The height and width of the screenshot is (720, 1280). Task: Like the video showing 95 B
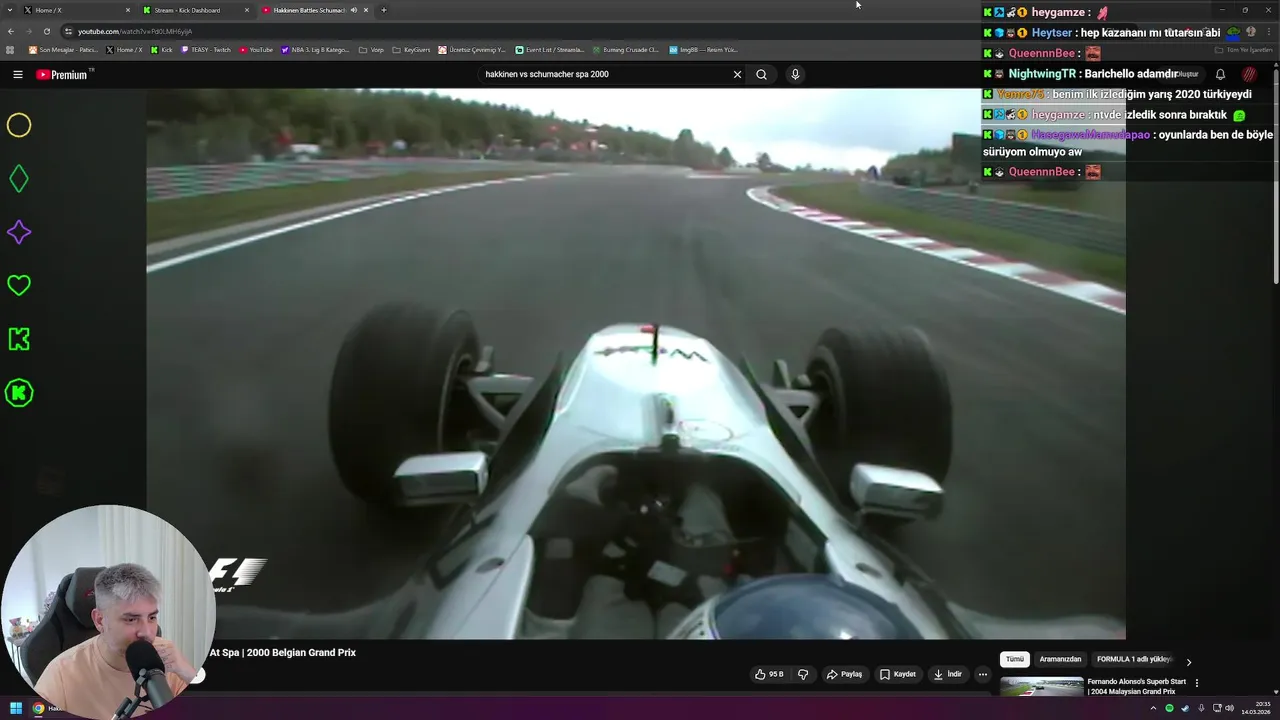(769, 674)
